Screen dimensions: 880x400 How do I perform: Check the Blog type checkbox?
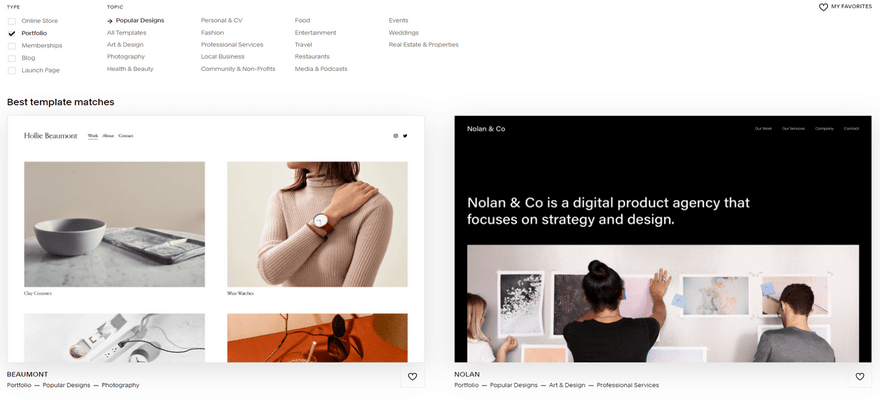[12, 58]
